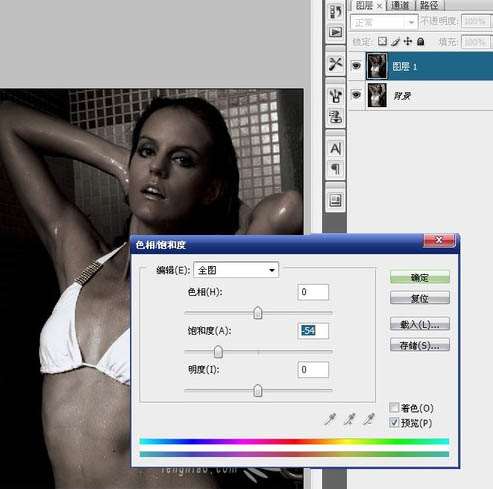The width and height of the screenshot is (493, 489).
Task: Hide the 背景 layer with eye icon
Action: point(356,95)
